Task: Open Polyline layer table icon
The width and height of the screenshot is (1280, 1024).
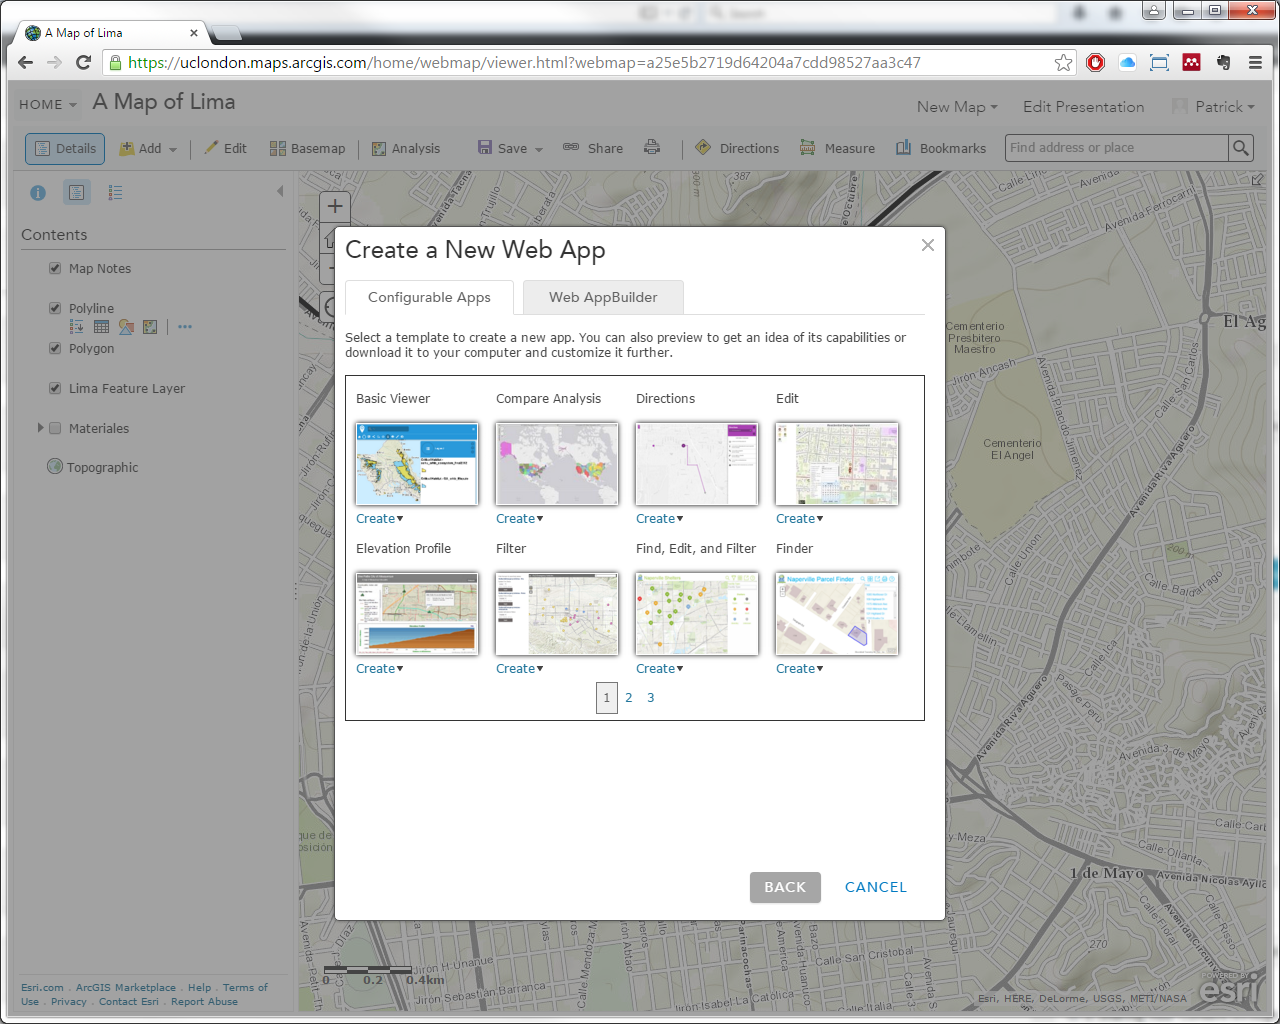Action: pyautogui.click(x=101, y=327)
